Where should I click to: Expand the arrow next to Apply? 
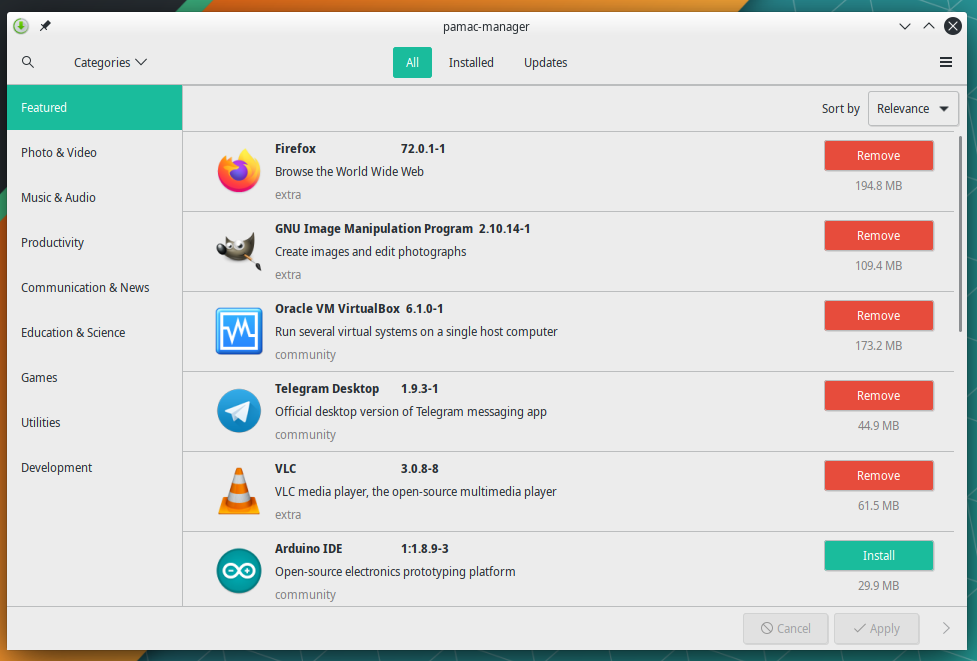(945, 628)
